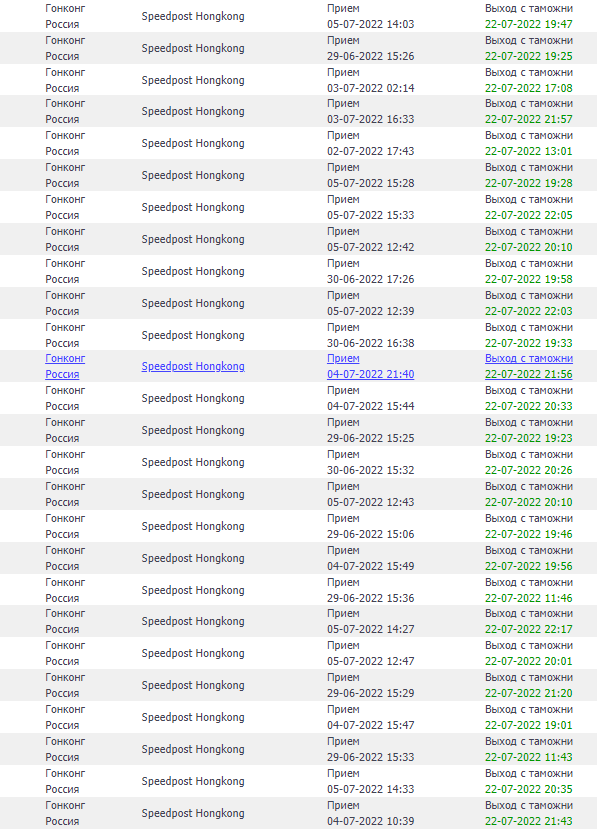
Task: Select row with customs exit 22-07-2022 22:03
Action: (x=298, y=303)
